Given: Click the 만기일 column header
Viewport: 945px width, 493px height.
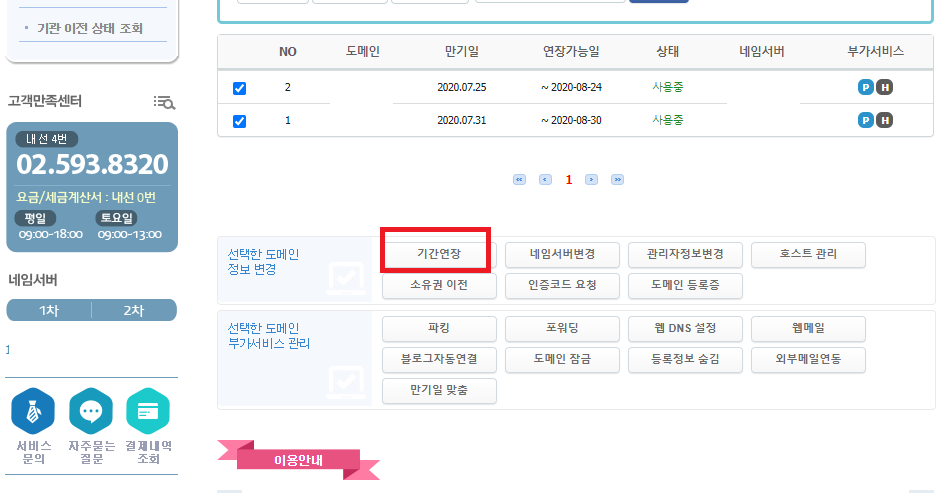Looking at the screenshot, I should click(x=462, y=51).
